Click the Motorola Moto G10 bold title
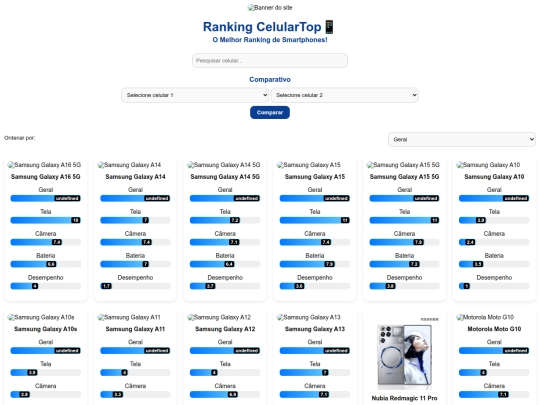Screen dimensions: 540x405 [x=494, y=329]
